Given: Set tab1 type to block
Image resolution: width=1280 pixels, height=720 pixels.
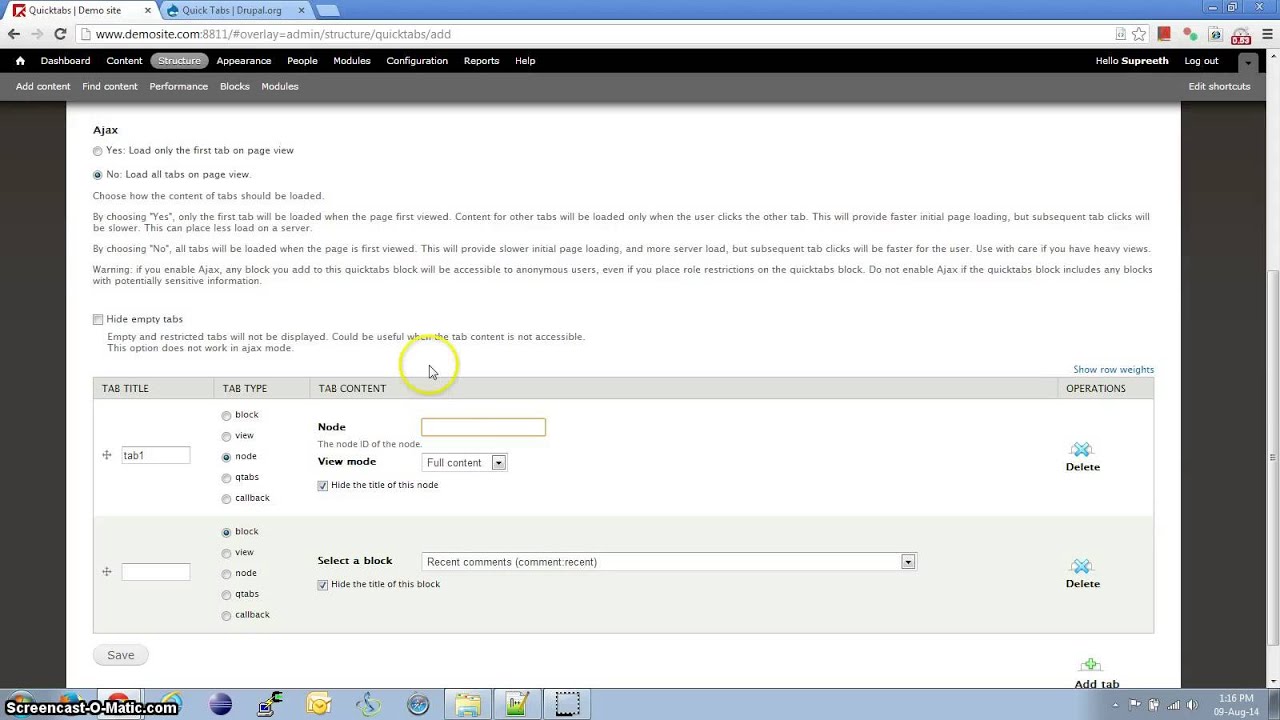Looking at the screenshot, I should (227, 416).
